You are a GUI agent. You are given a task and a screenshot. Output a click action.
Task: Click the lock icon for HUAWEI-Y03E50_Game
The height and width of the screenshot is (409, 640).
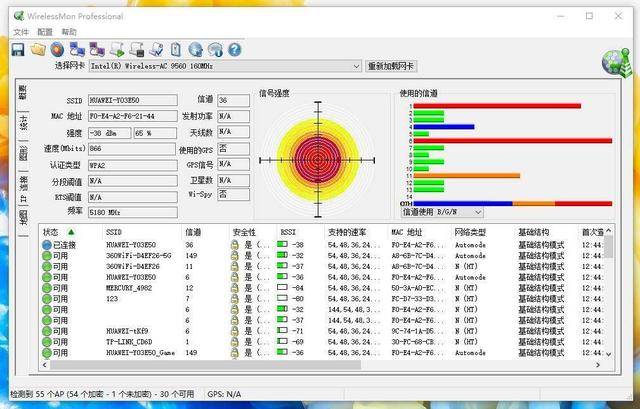click(234, 352)
